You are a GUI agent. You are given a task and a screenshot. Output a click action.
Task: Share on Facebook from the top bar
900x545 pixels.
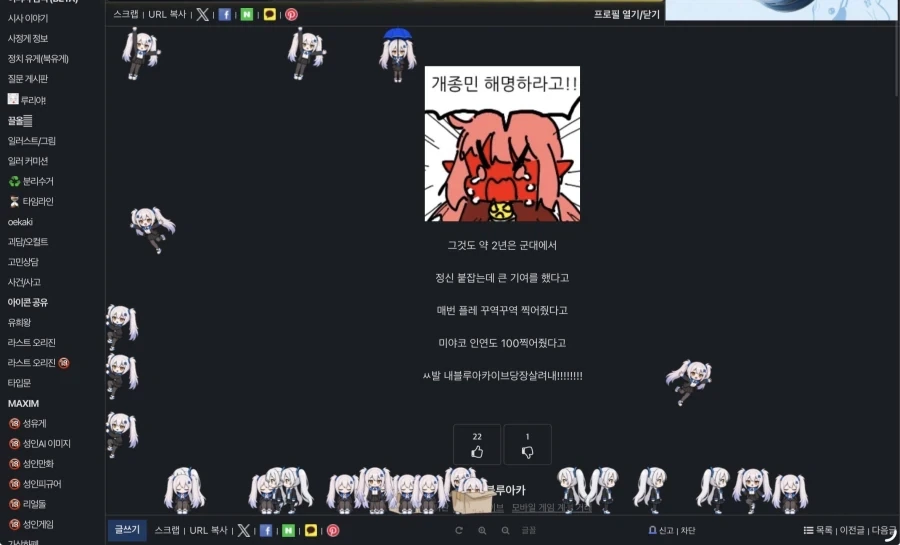[224, 14]
